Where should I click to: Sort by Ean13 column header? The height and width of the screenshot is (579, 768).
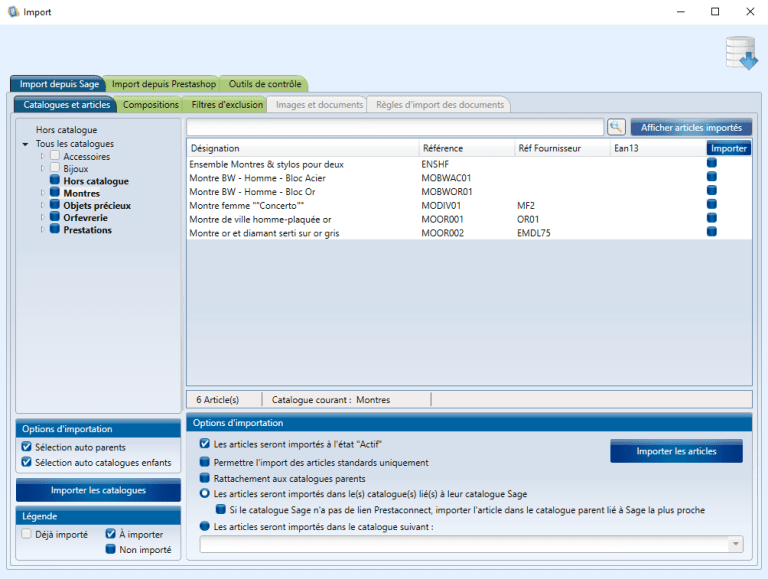657,148
